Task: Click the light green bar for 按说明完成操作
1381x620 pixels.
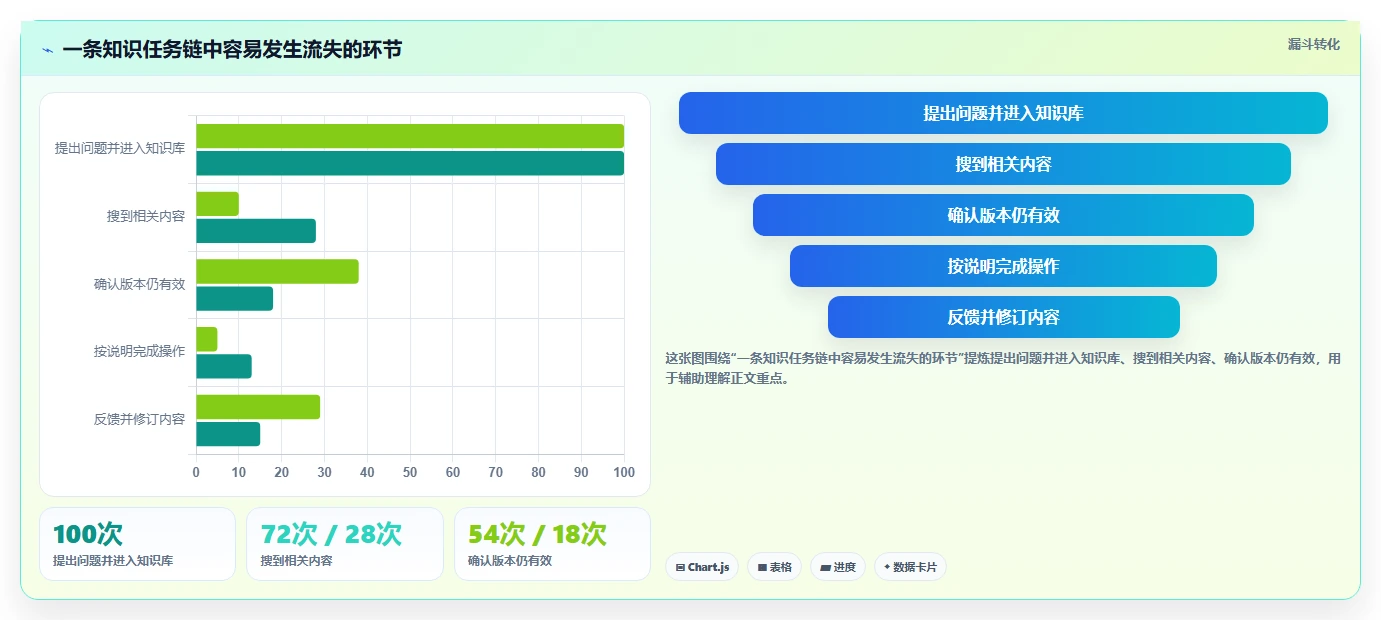Action: pos(207,339)
